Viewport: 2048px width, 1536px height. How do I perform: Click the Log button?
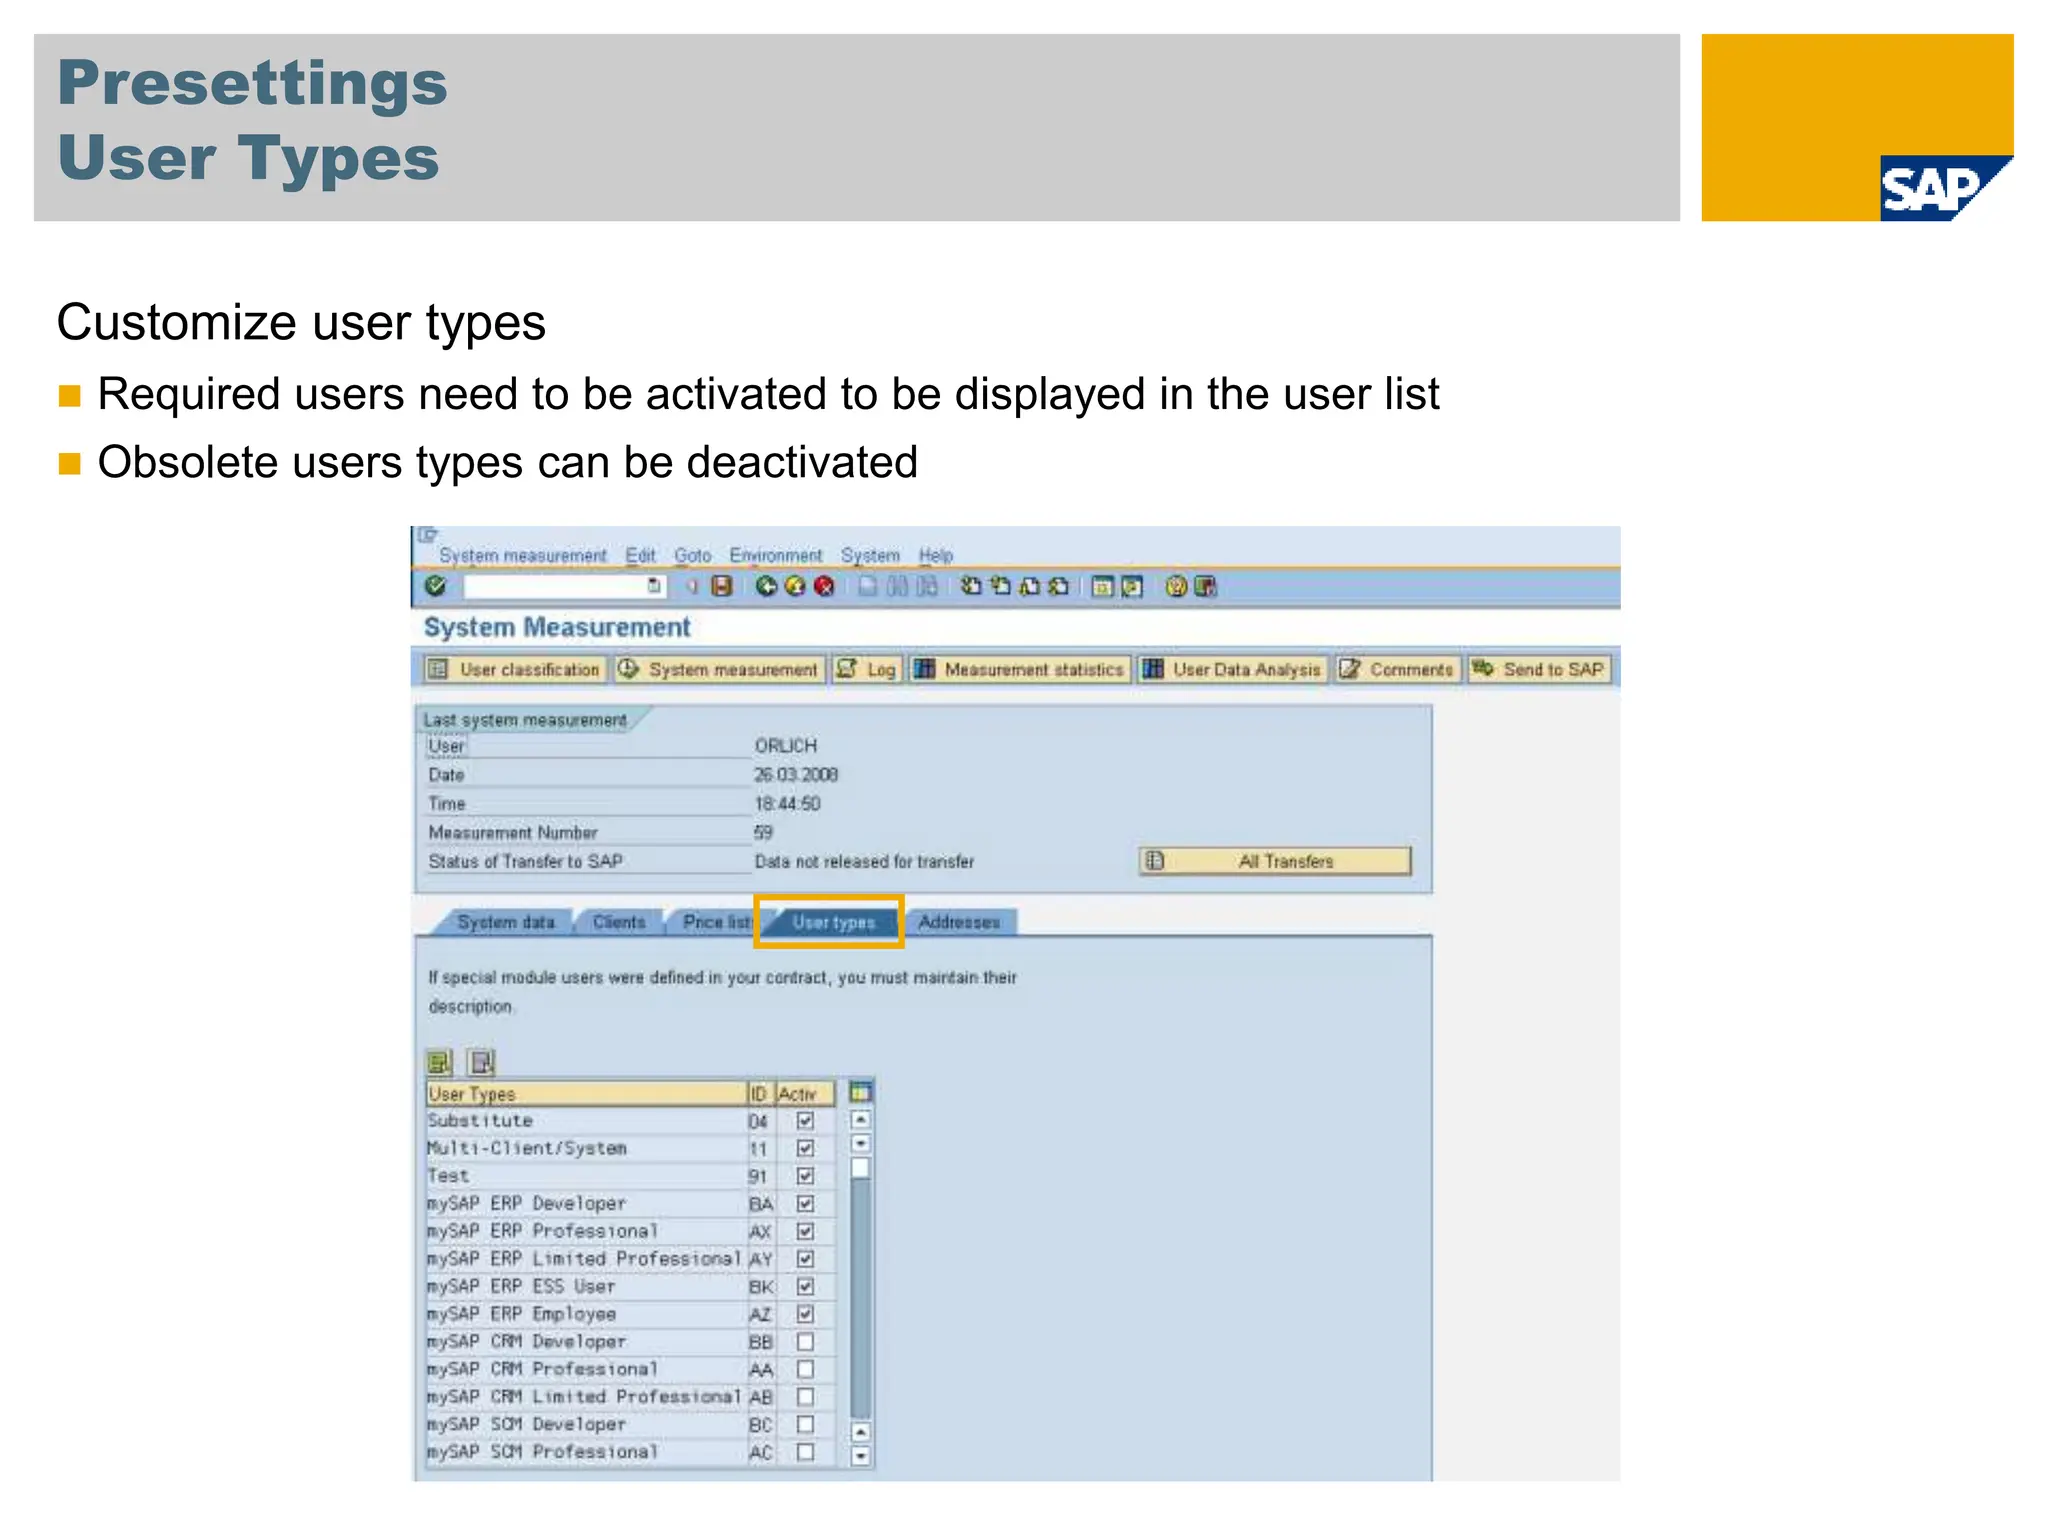[867, 669]
